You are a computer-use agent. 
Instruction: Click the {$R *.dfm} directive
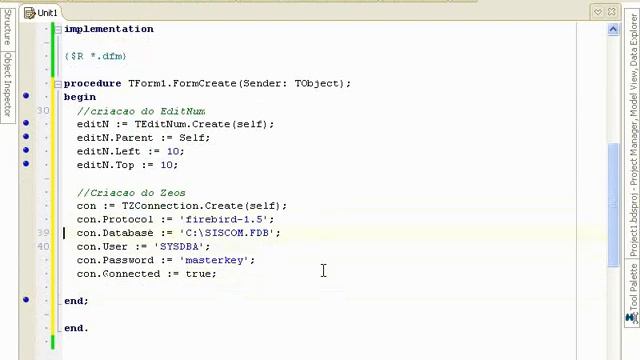tap(96, 56)
